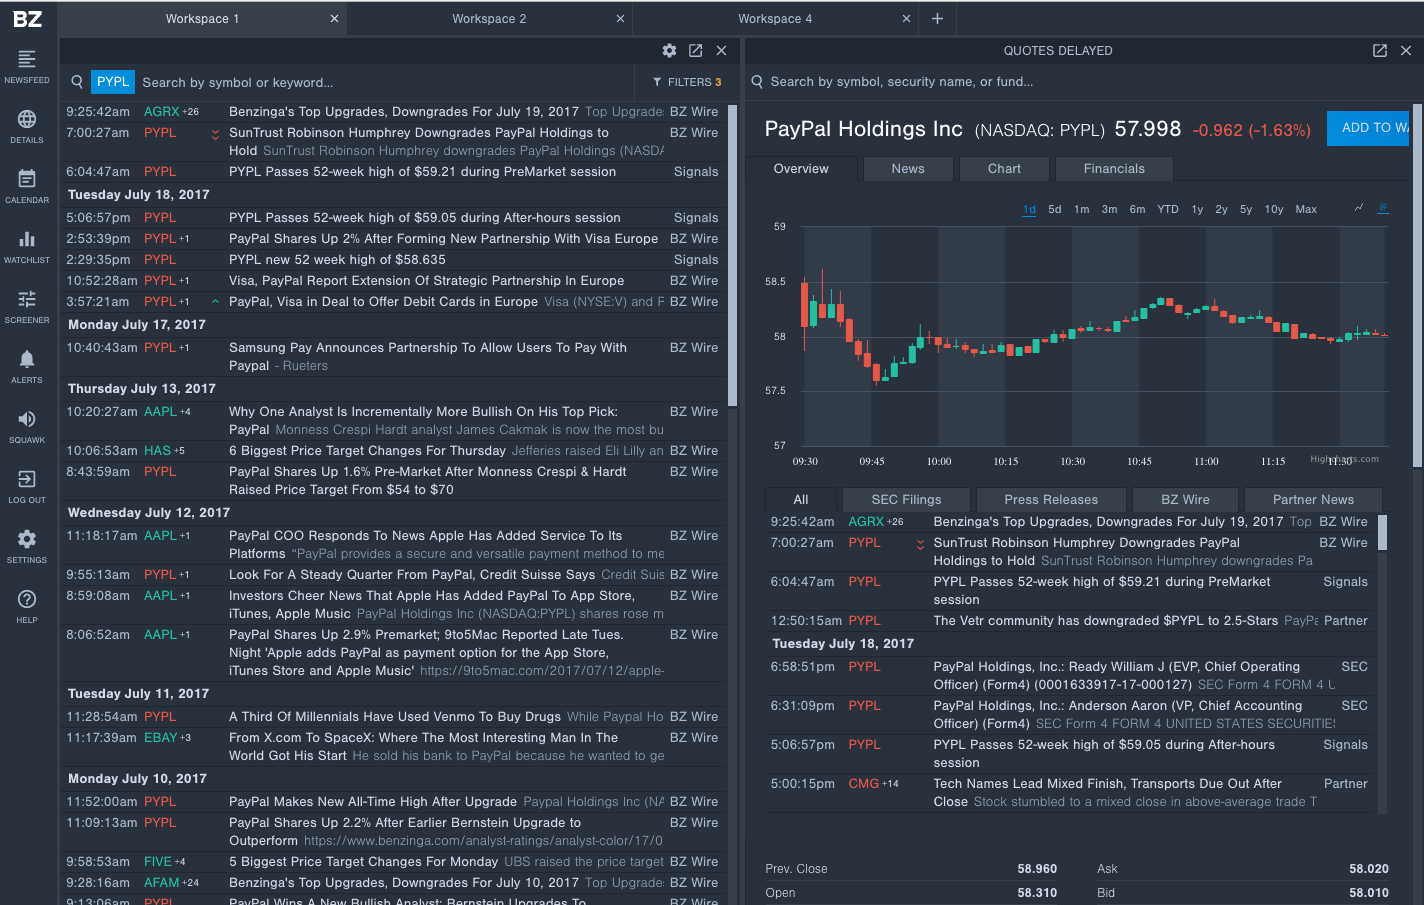
Task: Filter quote news by All
Action: click(801, 500)
